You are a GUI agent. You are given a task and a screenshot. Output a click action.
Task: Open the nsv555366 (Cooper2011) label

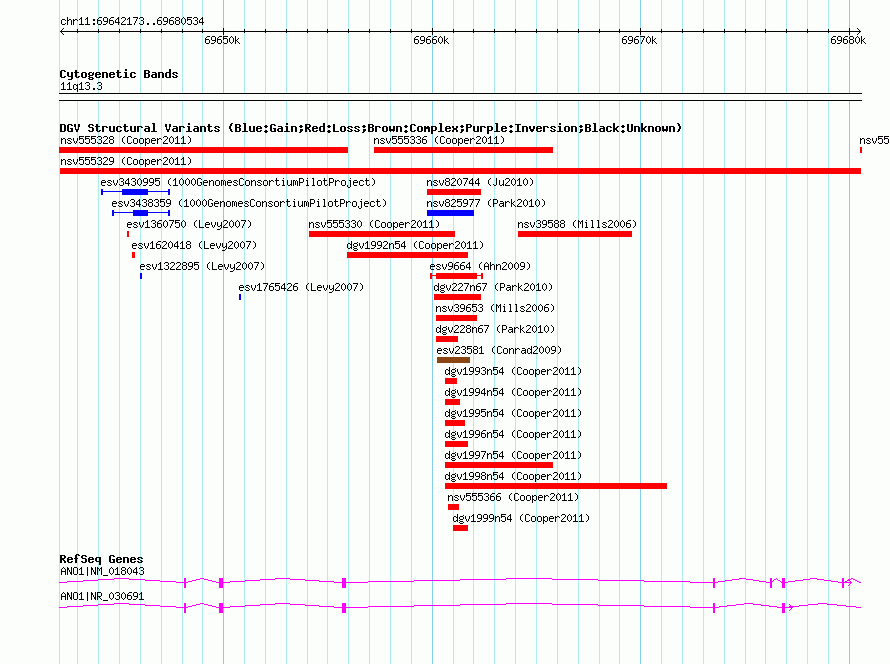point(513,497)
